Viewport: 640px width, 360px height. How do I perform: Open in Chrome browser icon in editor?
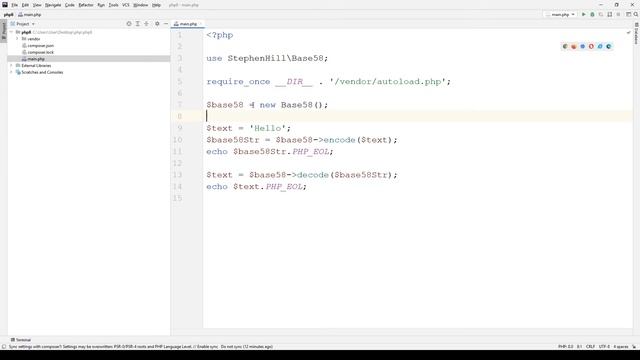point(565,47)
